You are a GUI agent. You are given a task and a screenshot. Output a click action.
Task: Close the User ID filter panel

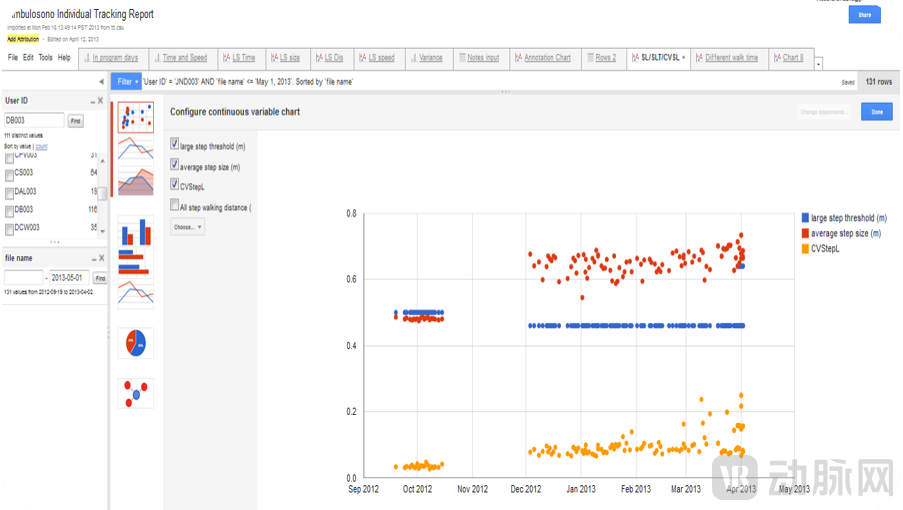(x=101, y=101)
